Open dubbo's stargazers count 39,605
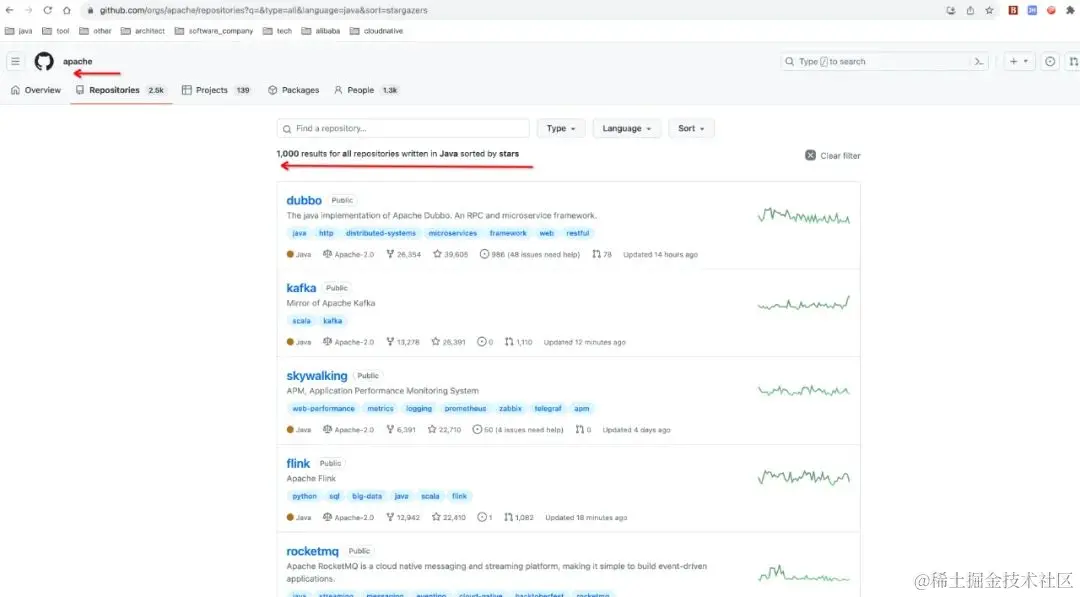This screenshot has height=597, width=1080. (450, 254)
